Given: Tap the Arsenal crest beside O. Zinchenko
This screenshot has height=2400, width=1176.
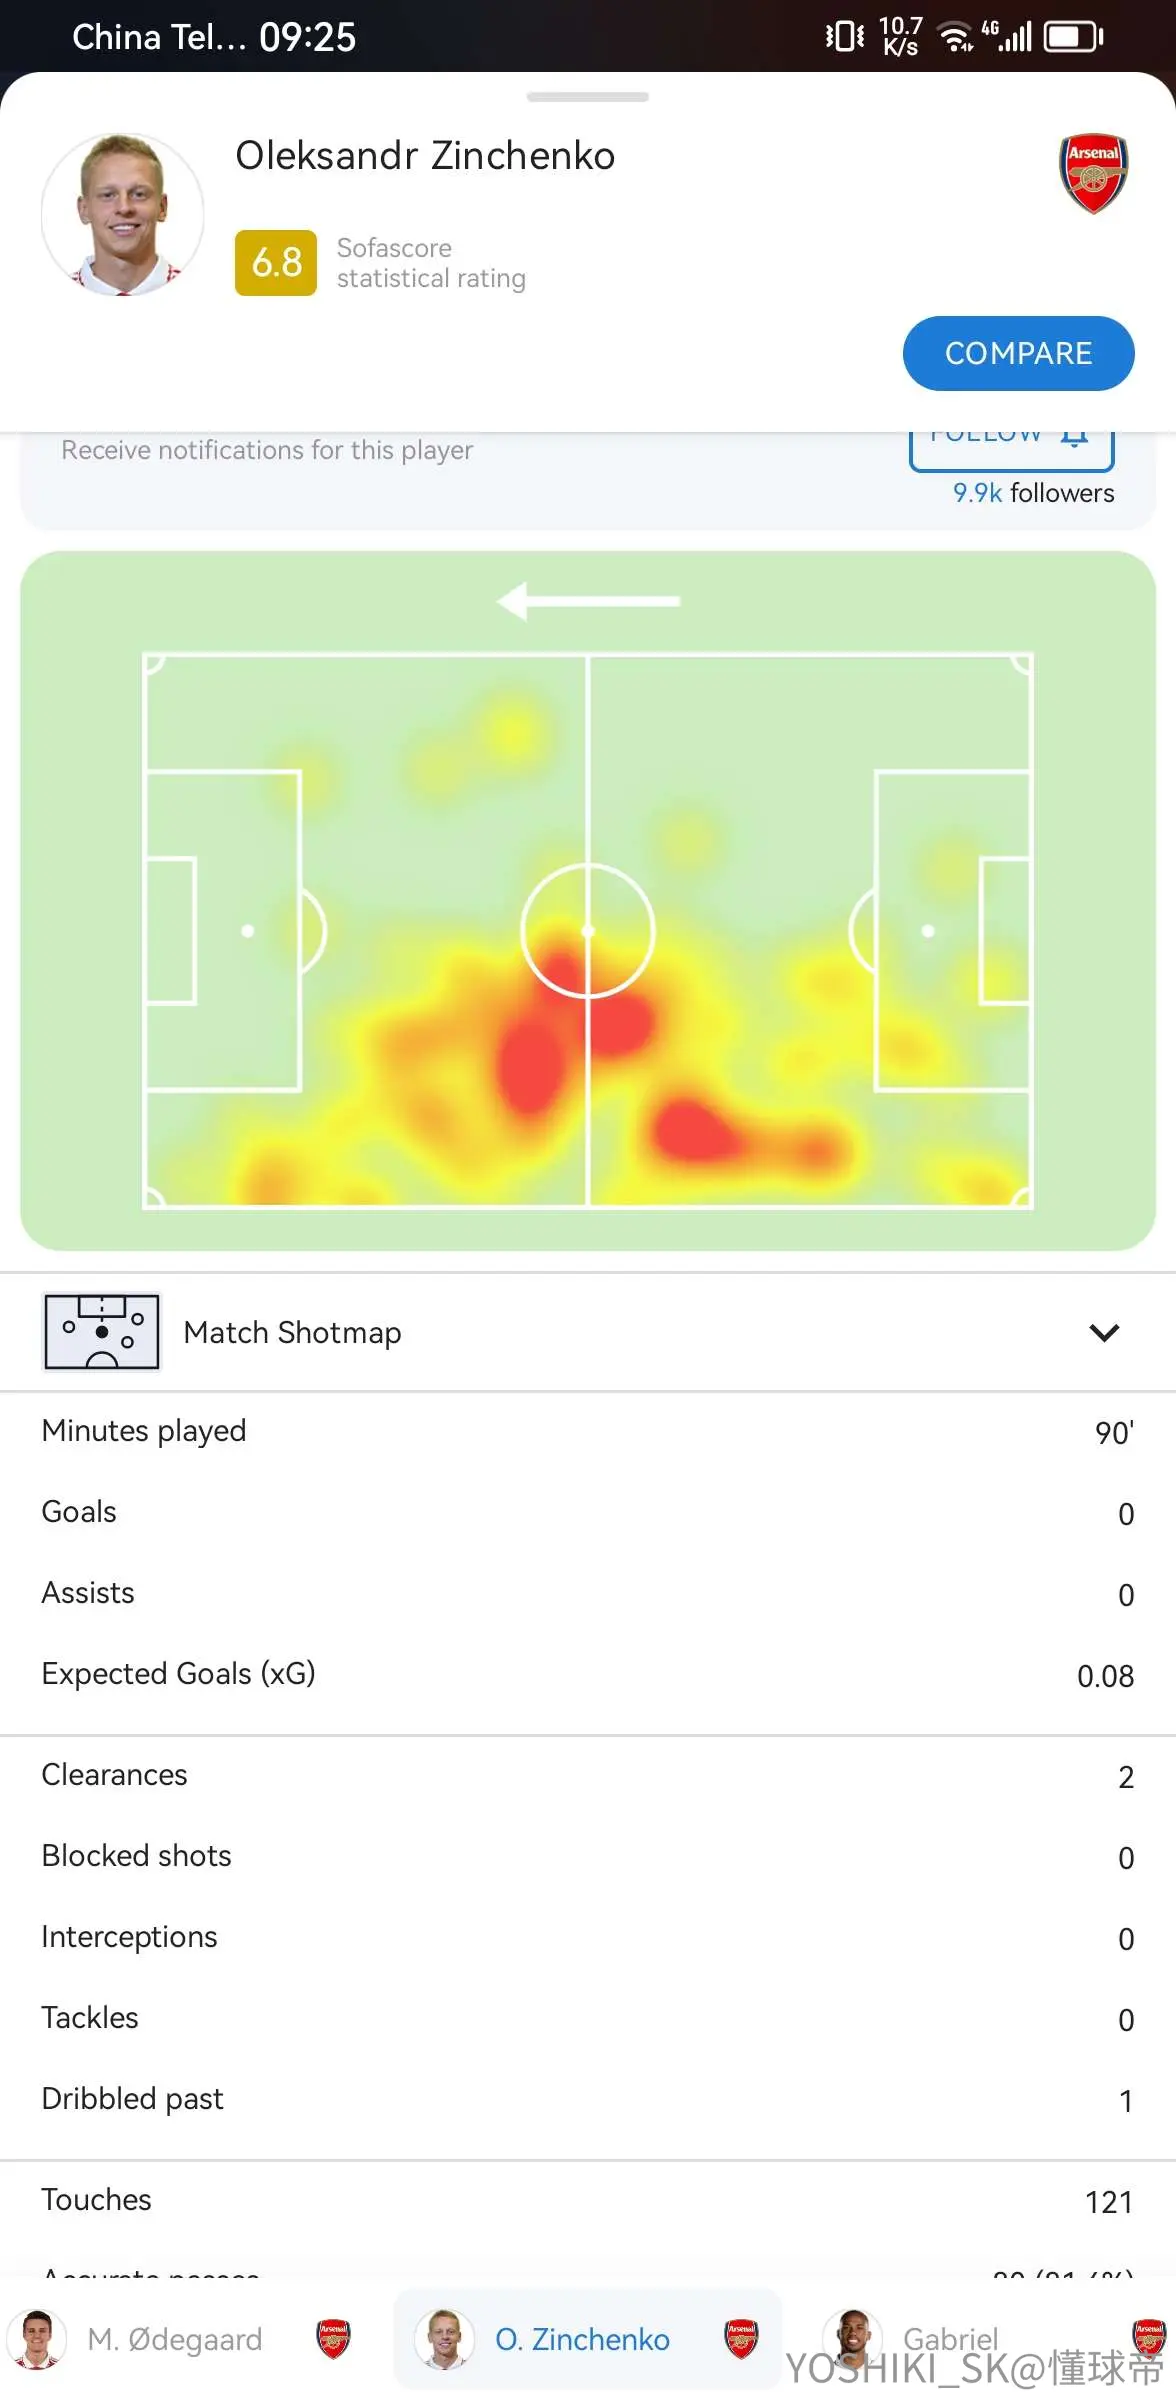Looking at the screenshot, I should [x=741, y=2339].
